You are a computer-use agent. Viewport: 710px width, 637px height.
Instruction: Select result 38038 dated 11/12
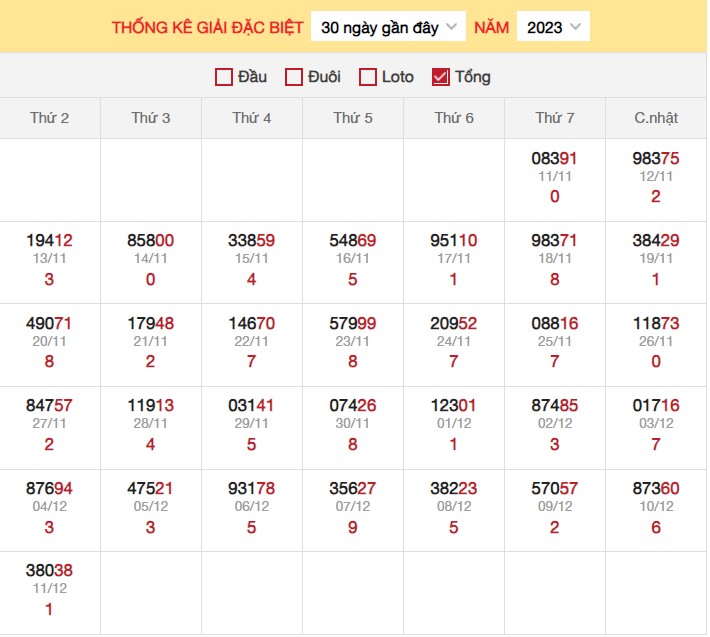click(50, 571)
